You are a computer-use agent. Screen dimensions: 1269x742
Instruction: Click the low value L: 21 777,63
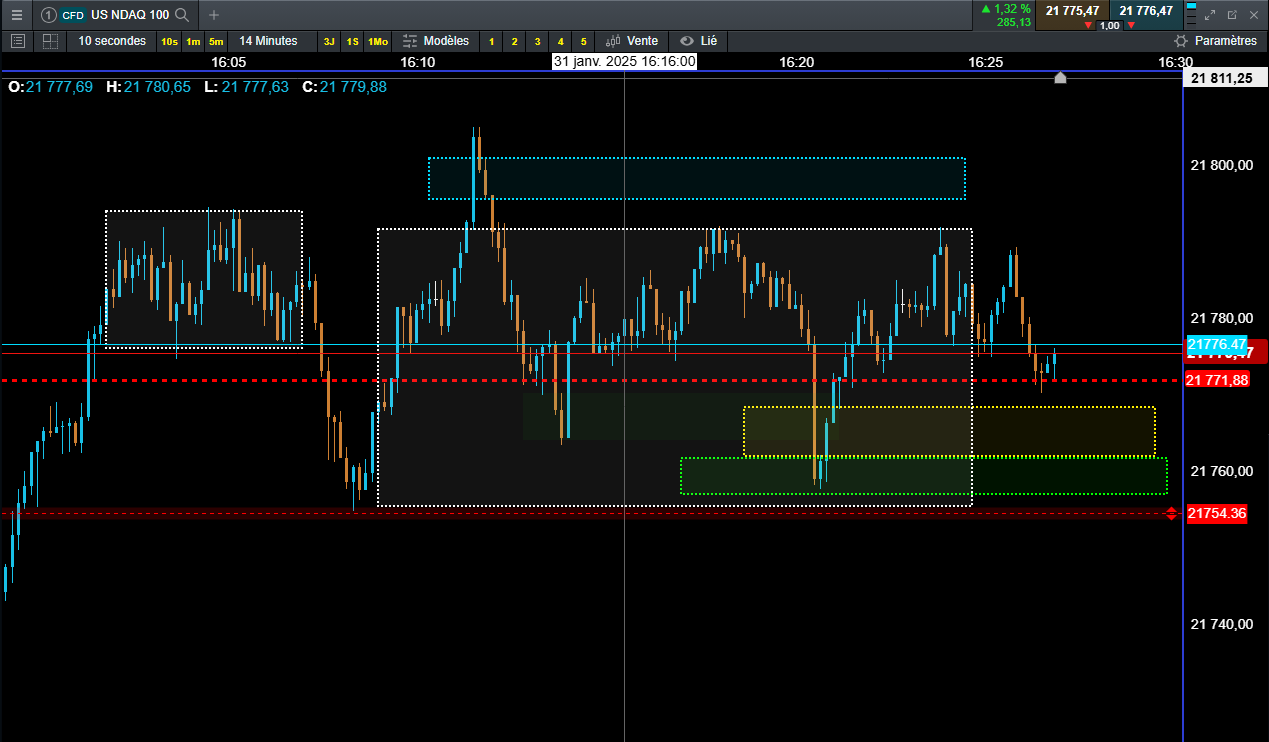click(246, 87)
